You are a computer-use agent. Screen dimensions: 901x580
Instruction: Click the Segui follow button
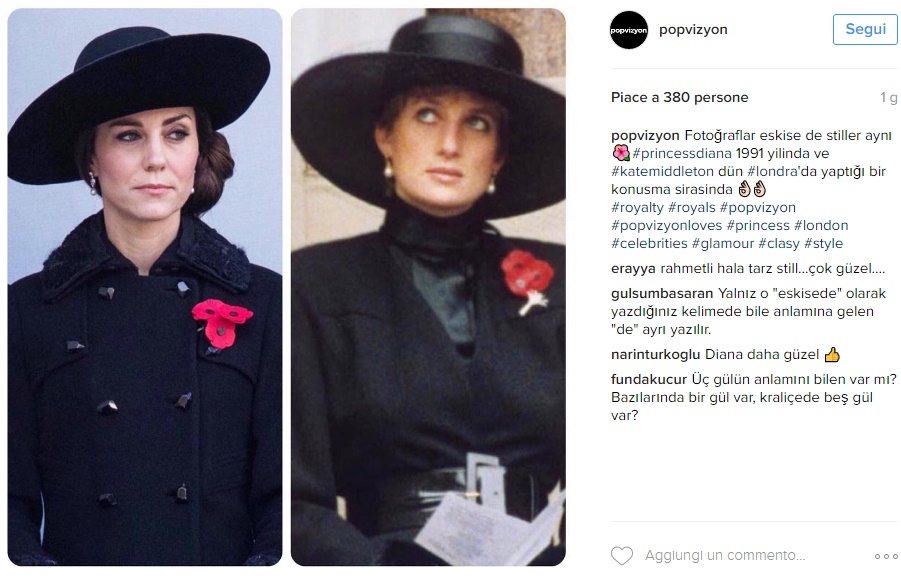point(865,29)
